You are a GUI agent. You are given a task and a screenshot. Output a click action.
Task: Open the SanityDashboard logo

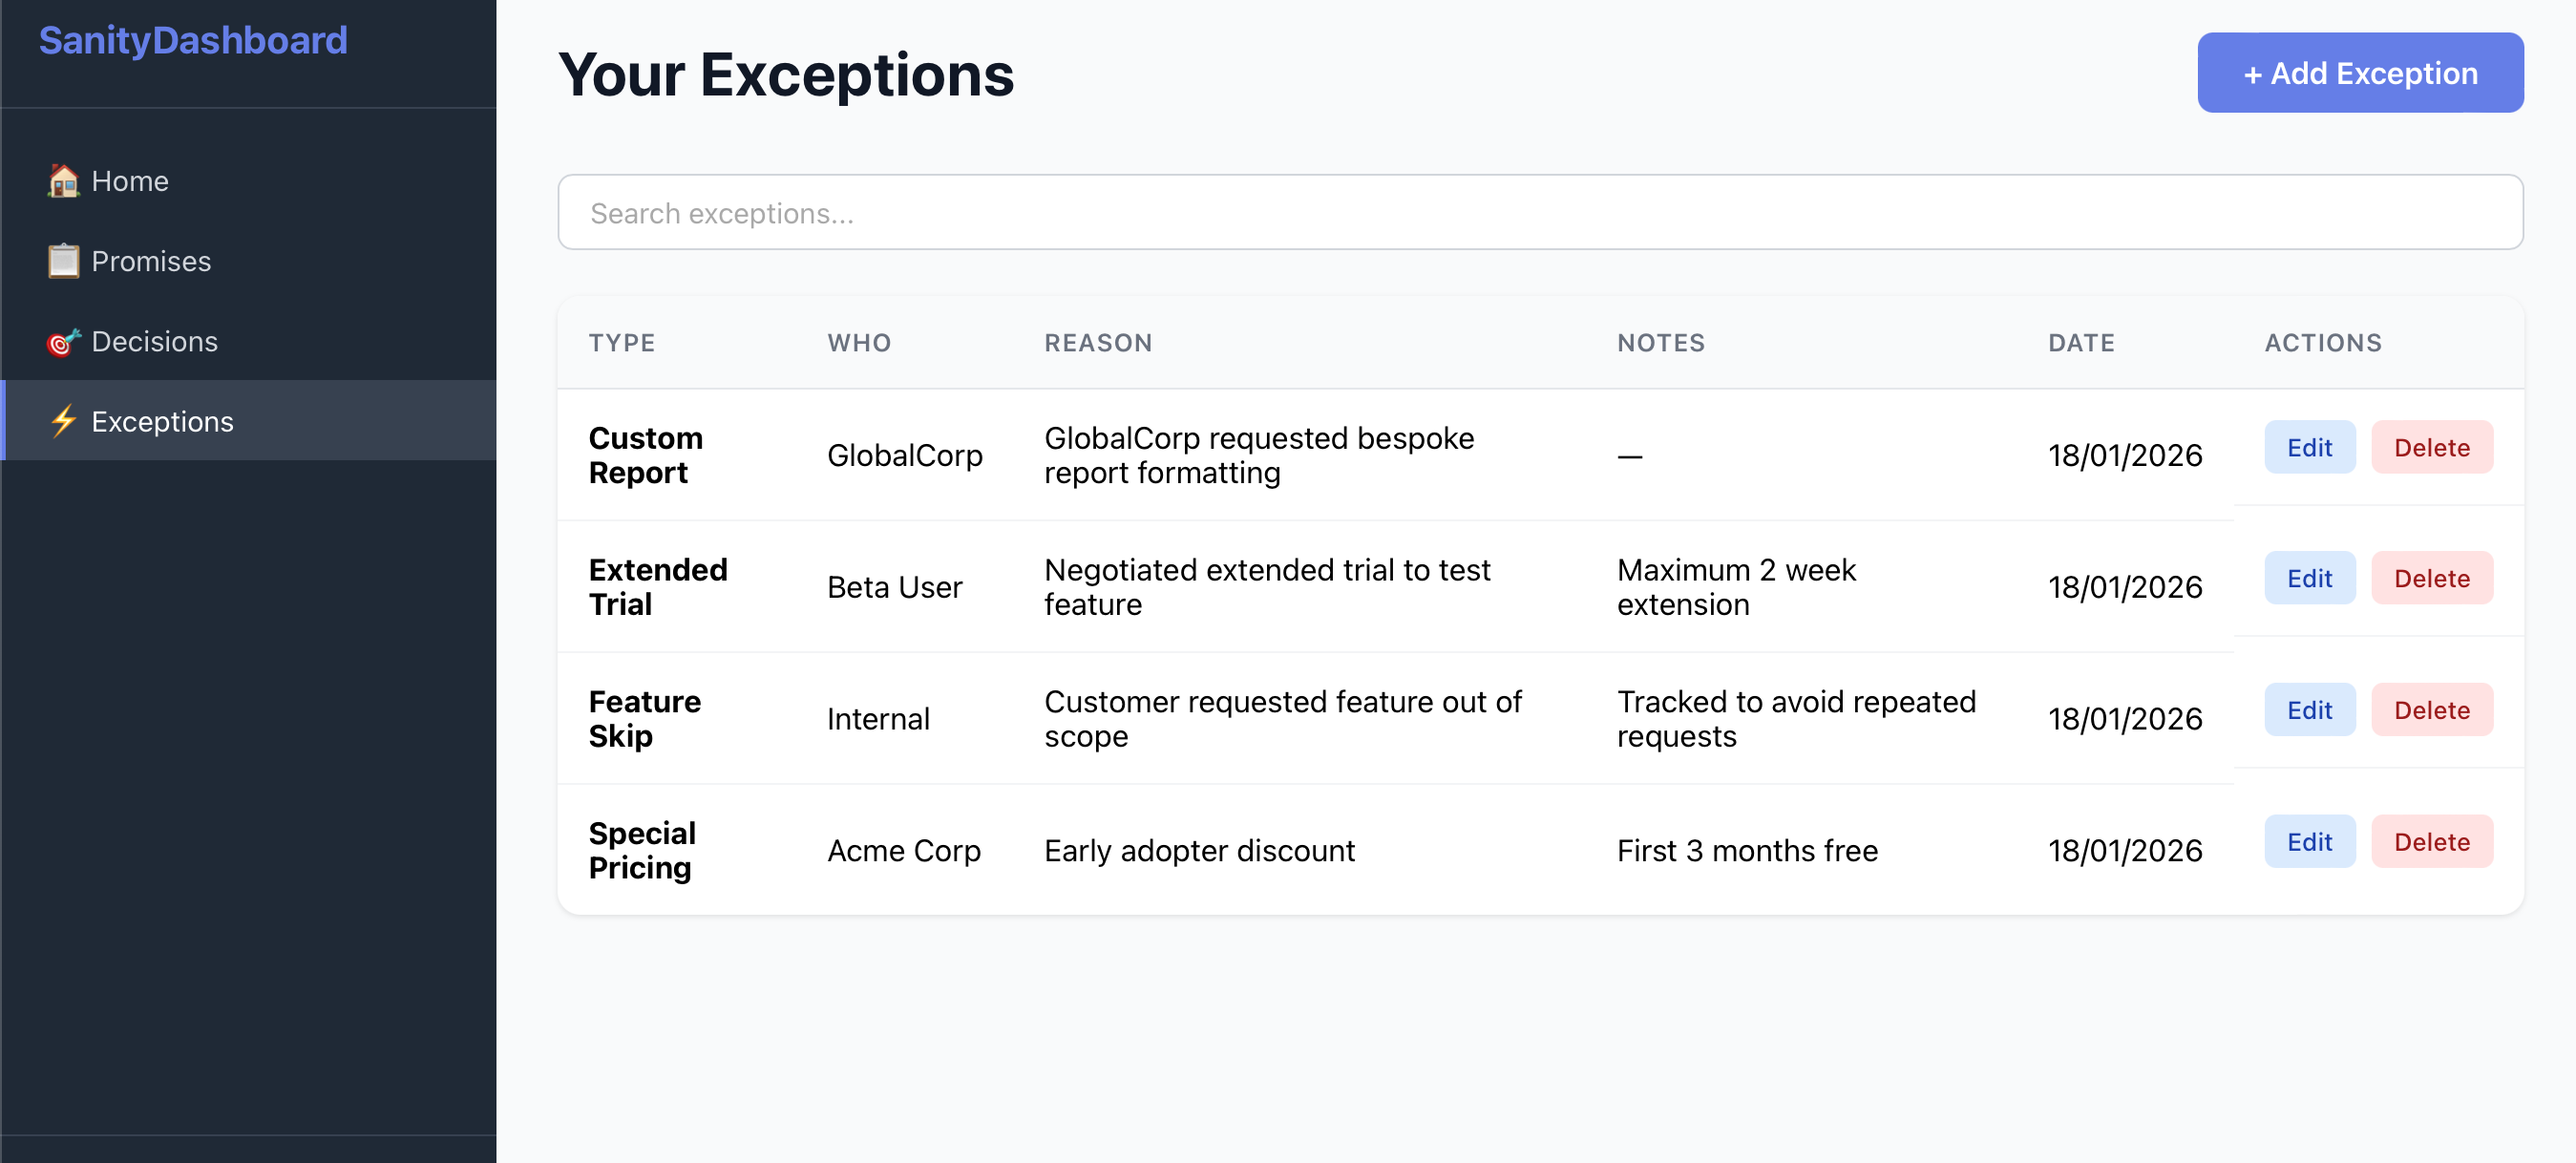[193, 40]
